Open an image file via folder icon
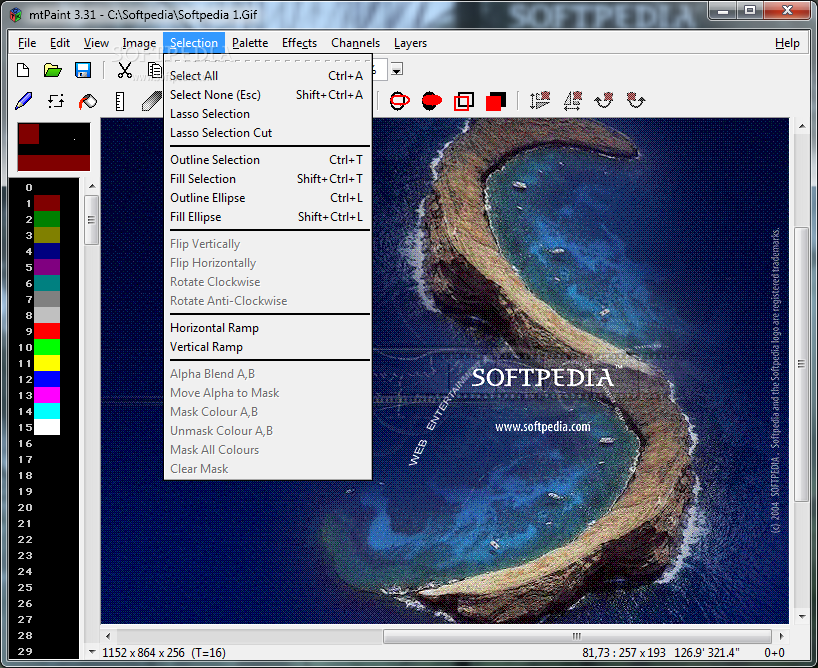The width and height of the screenshot is (818, 668). (x=53, y=70)
